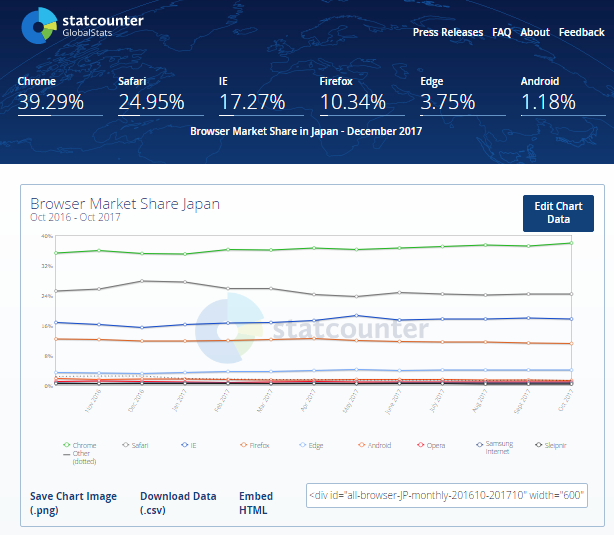This screenshot has width=614, height=535.
Task: Save Chart Image as png
Action: 73,503
